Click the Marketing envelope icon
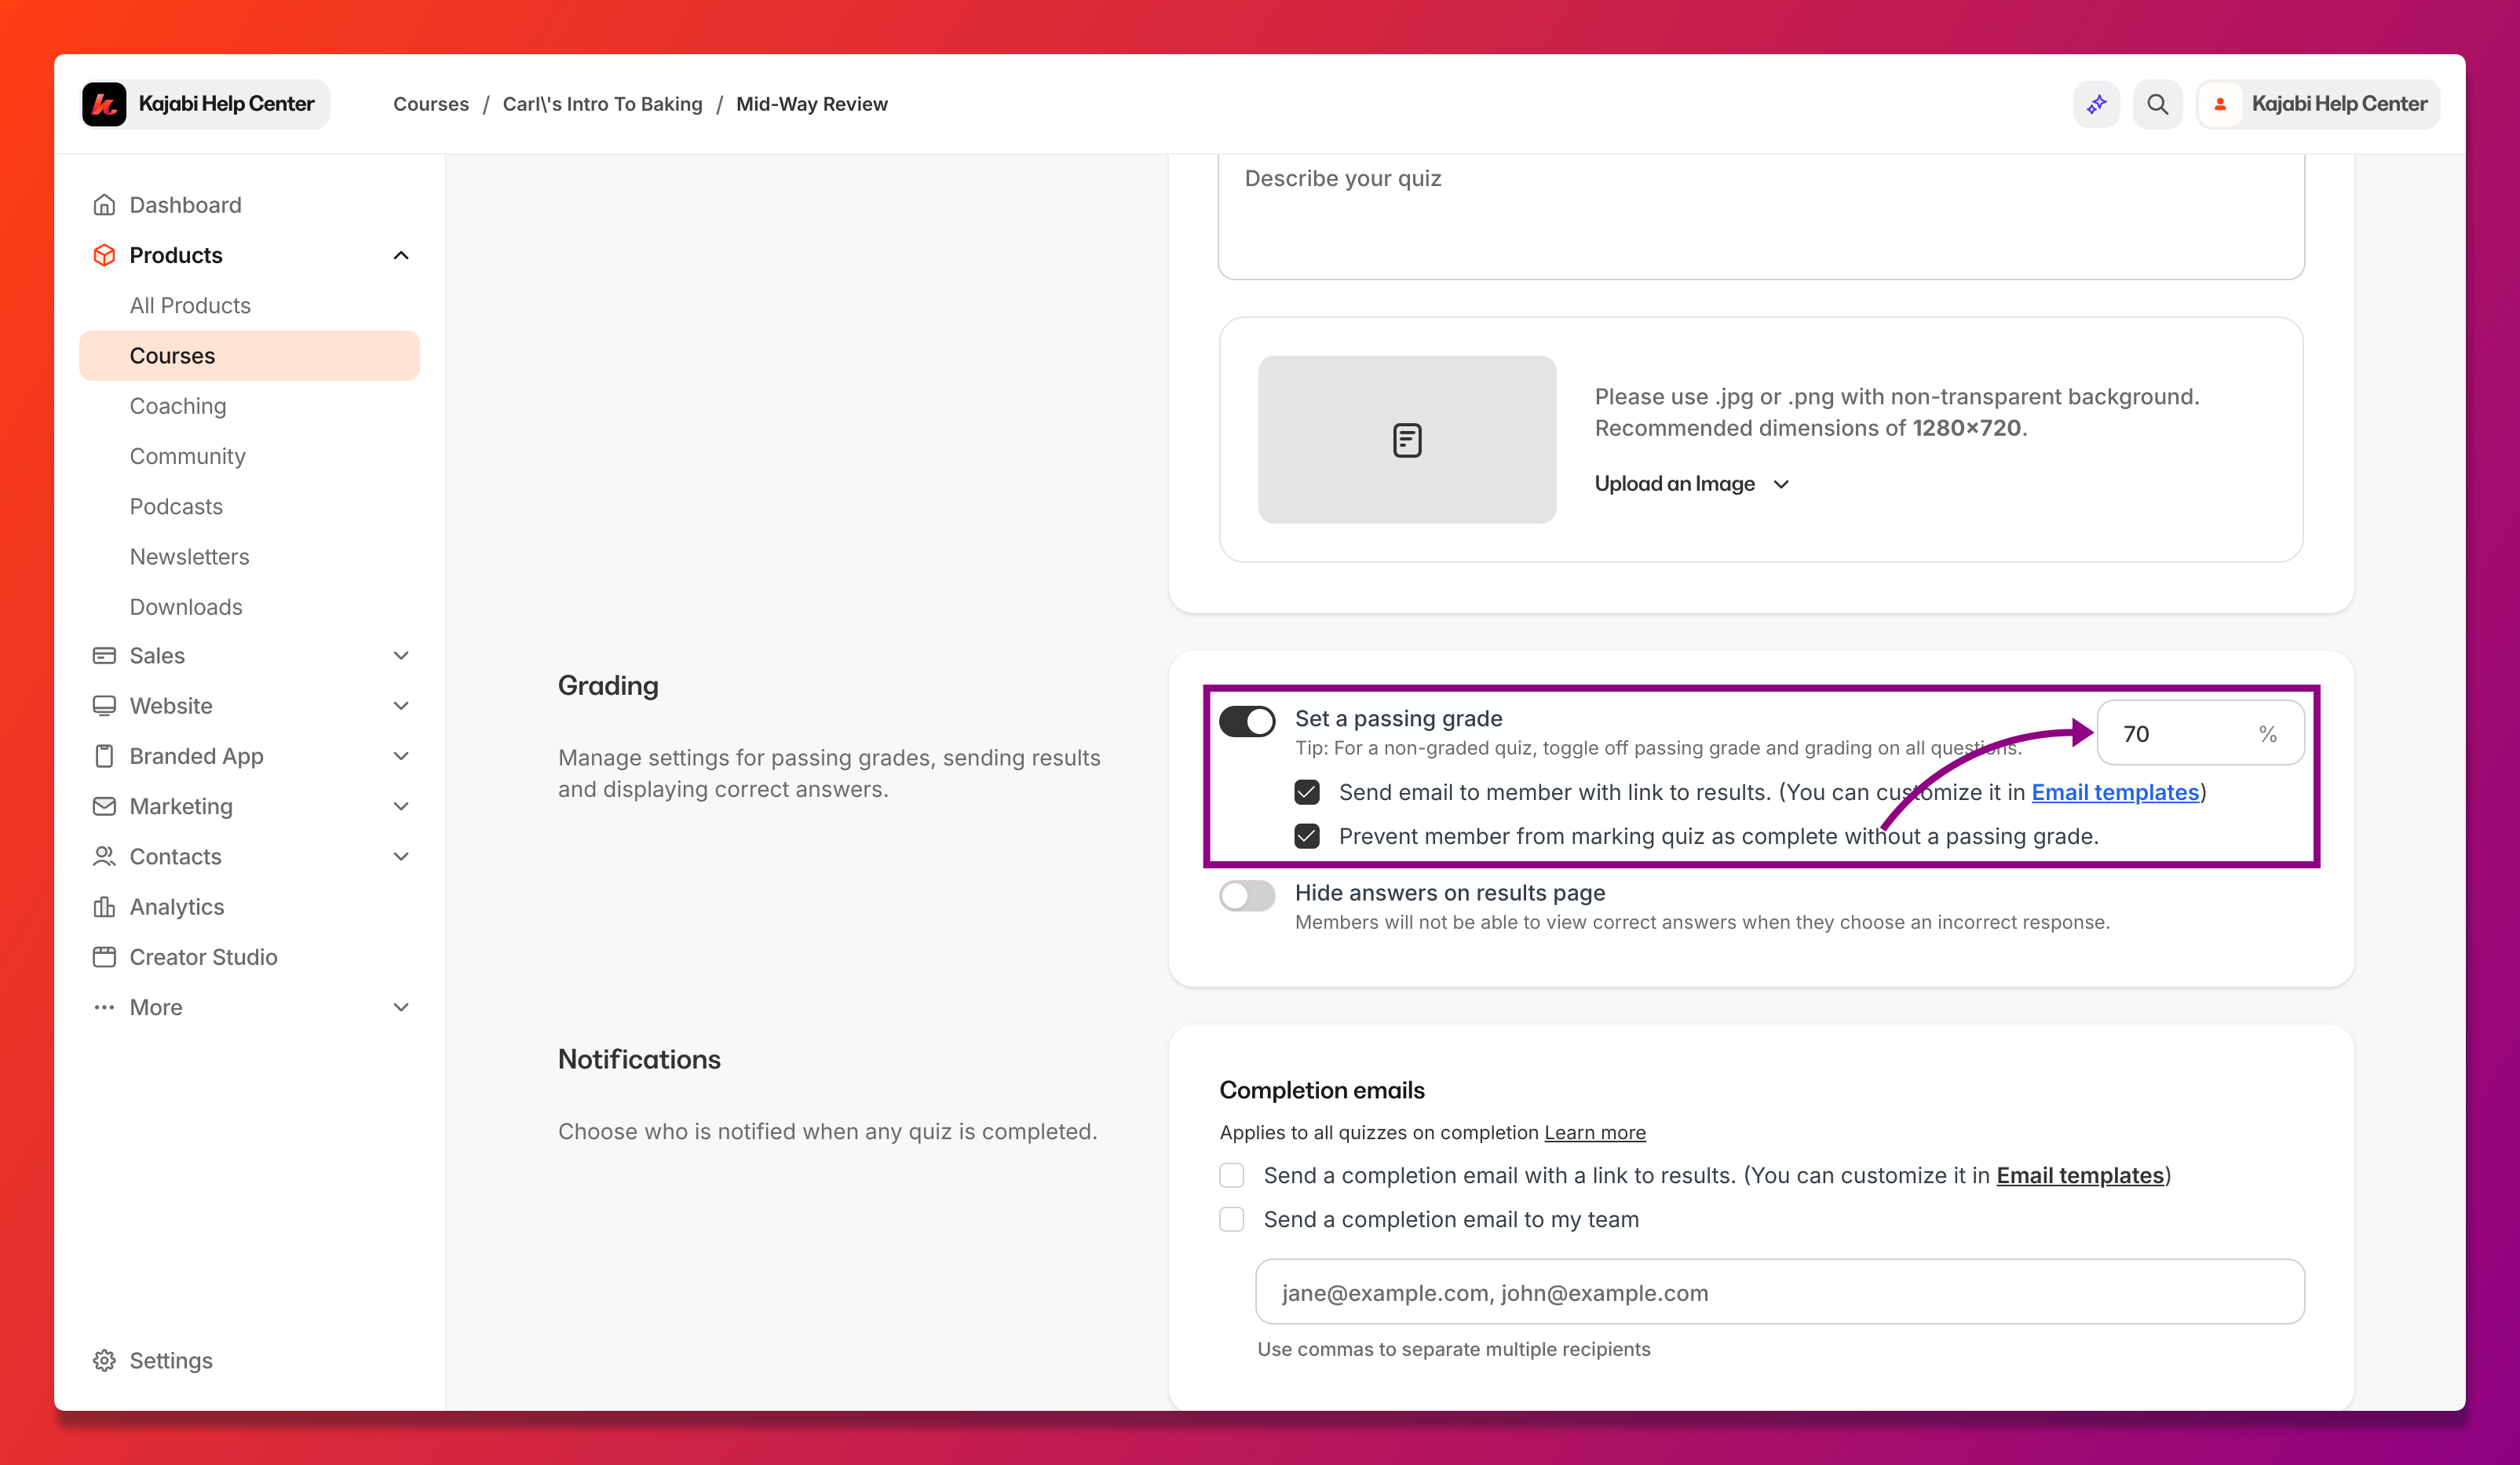Image resolution: width=2520 pixels, height=1465 pixels. [104, 806]
